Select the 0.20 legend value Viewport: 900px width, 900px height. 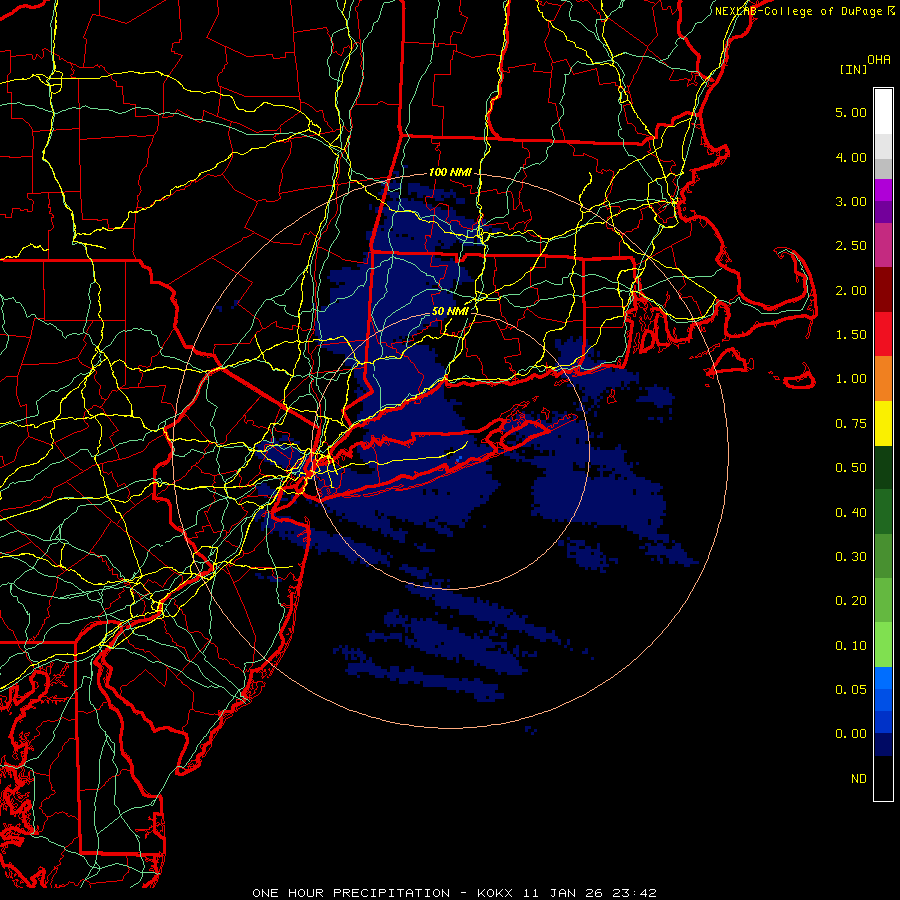pos(851,601)
